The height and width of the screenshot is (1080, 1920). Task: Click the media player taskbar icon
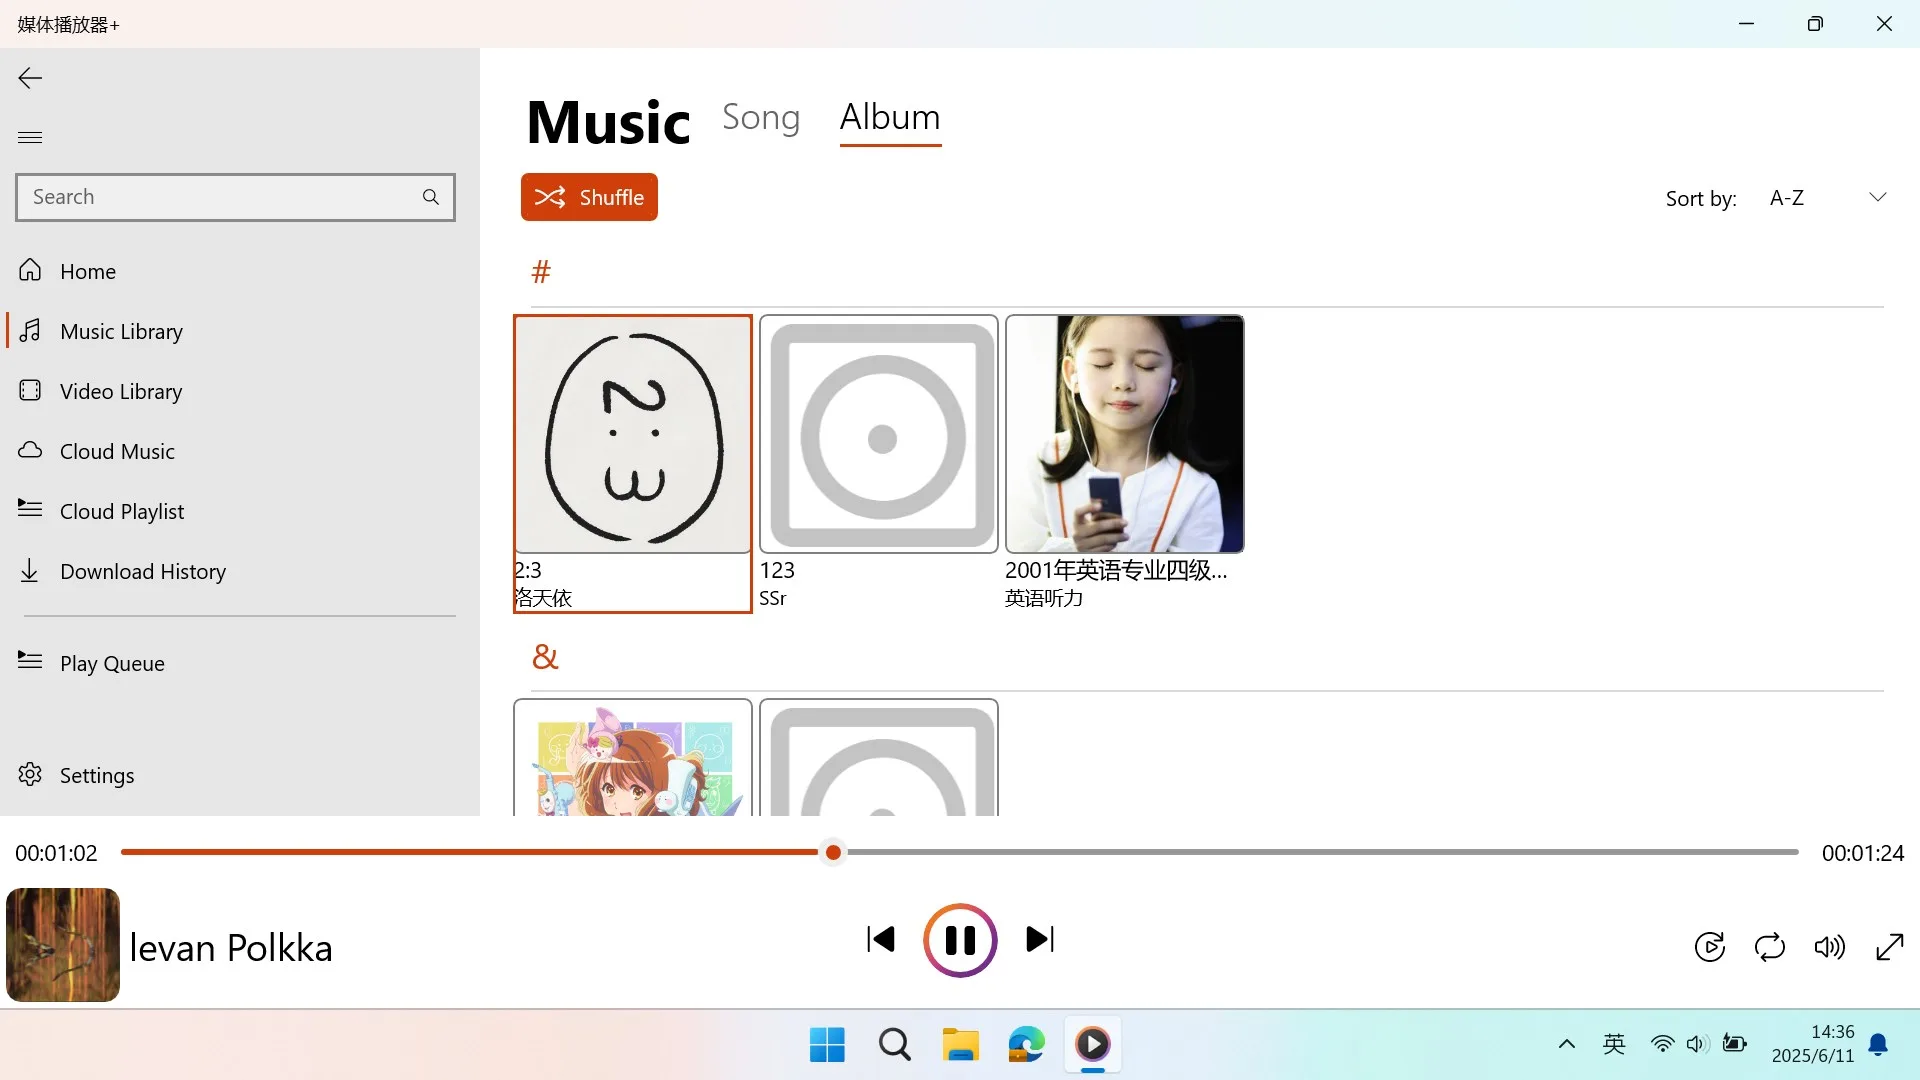(x=1093, y=1045)
